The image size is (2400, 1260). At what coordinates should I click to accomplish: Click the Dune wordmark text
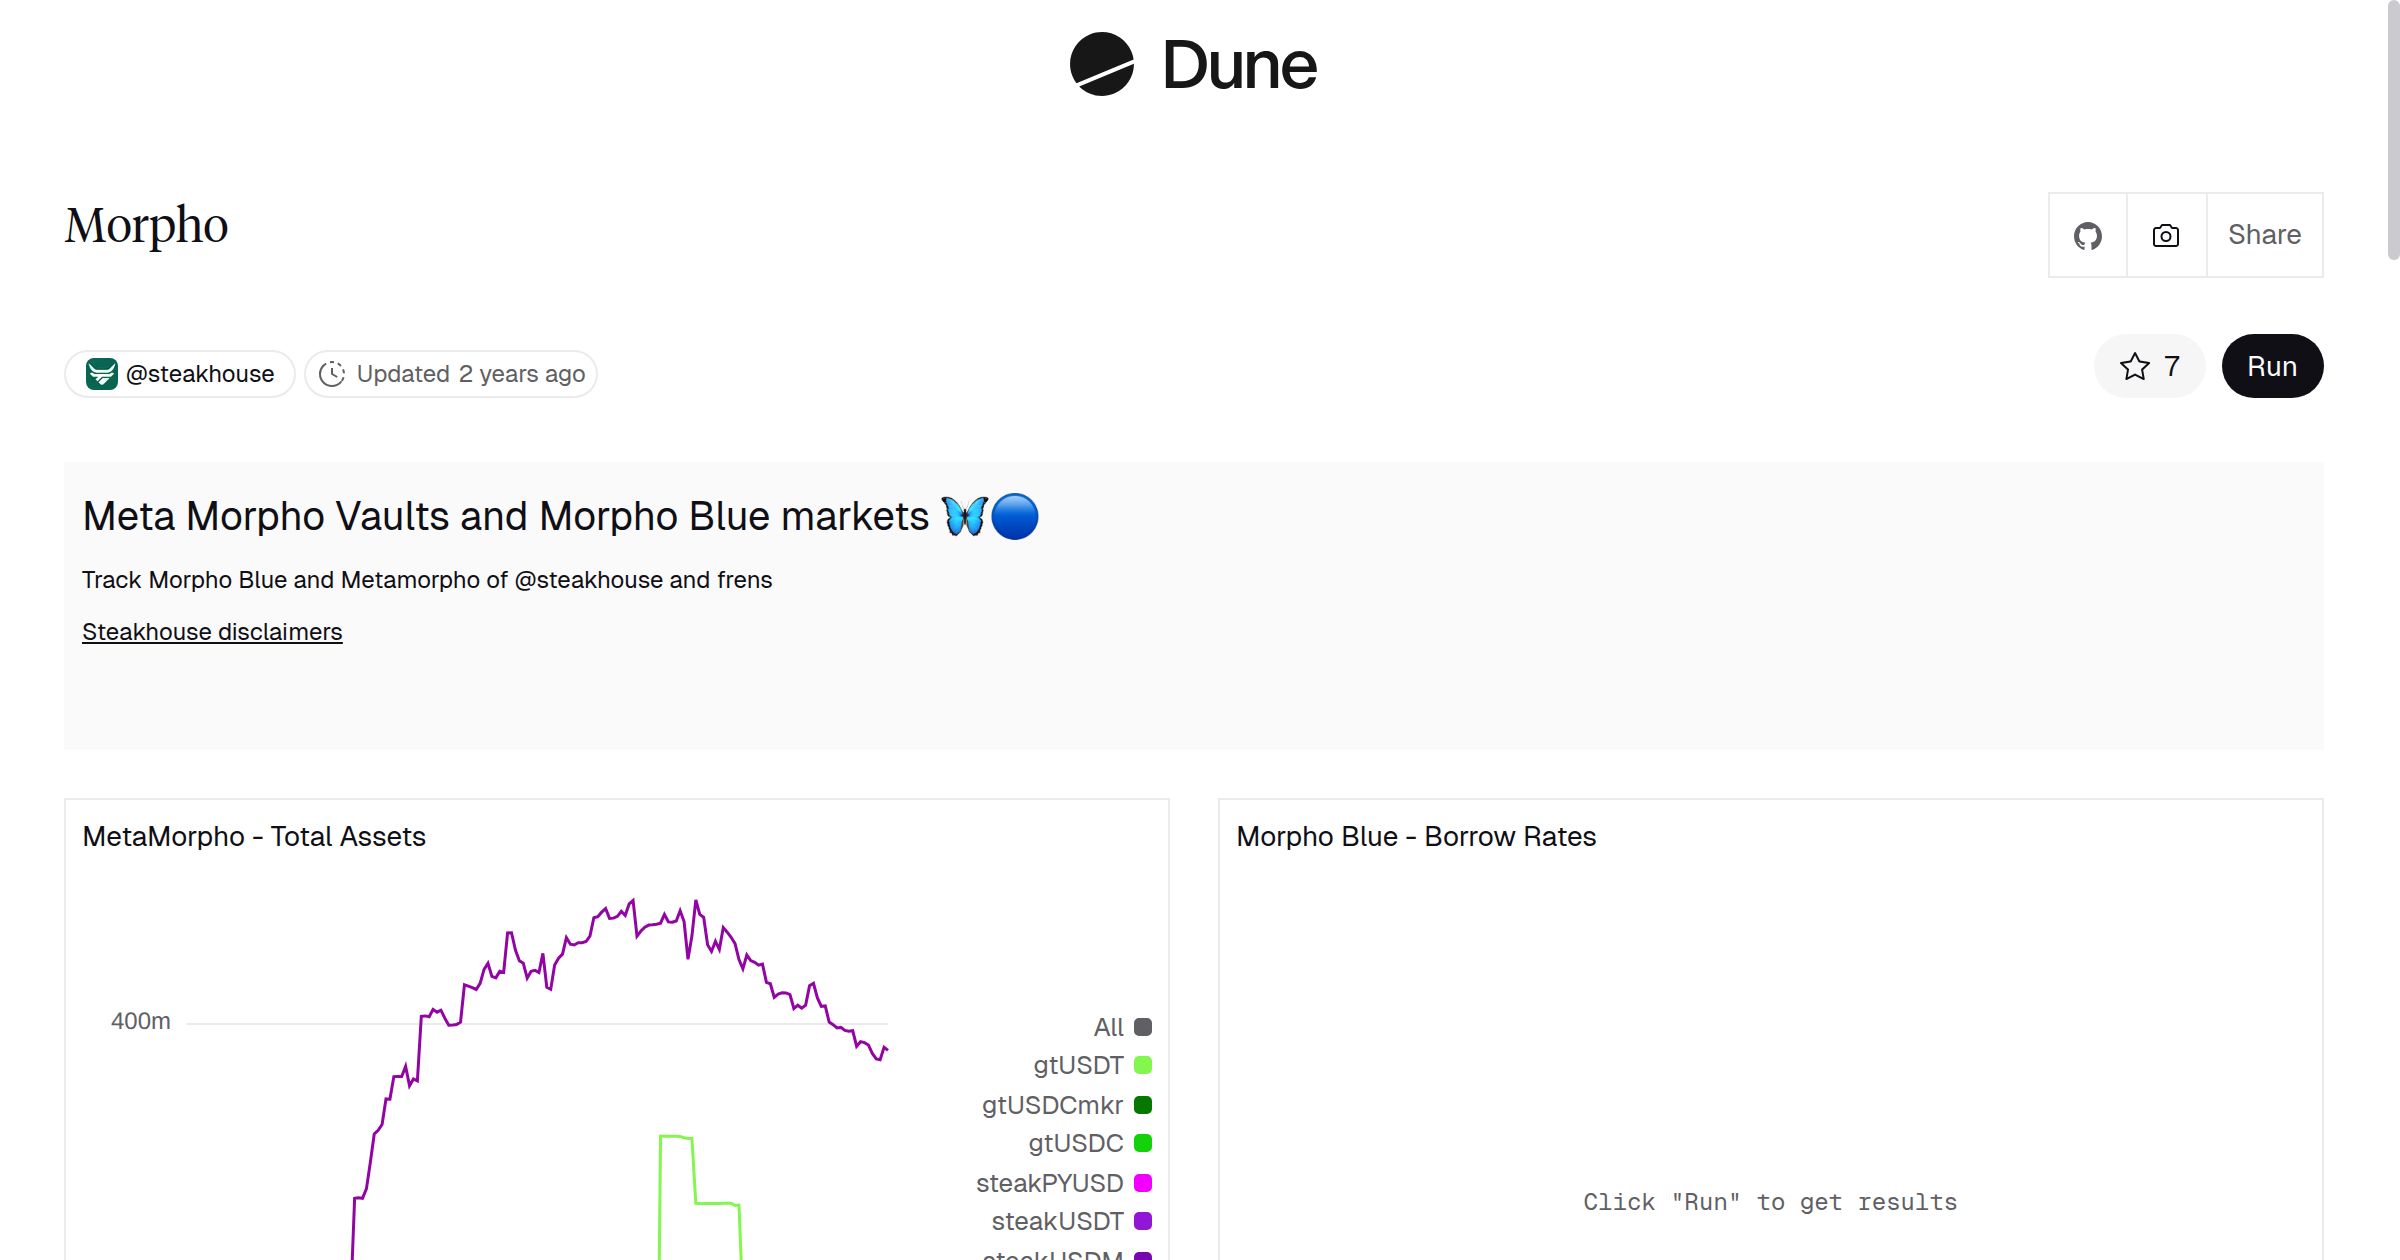1239,65
